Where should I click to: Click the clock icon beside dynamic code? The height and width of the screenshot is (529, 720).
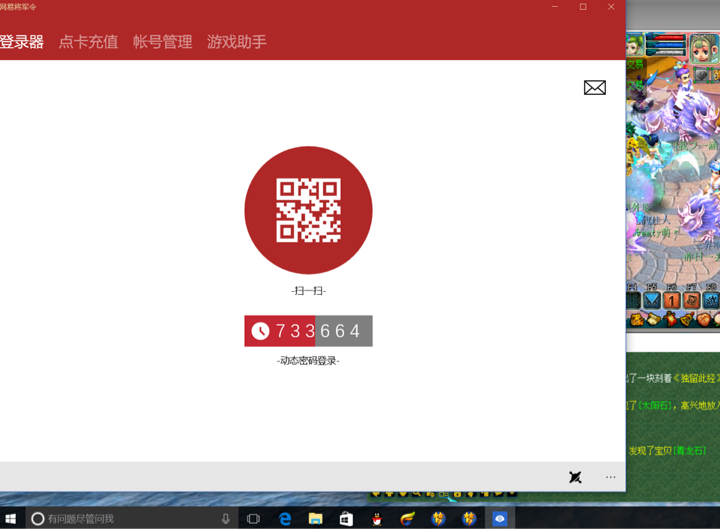260,331
